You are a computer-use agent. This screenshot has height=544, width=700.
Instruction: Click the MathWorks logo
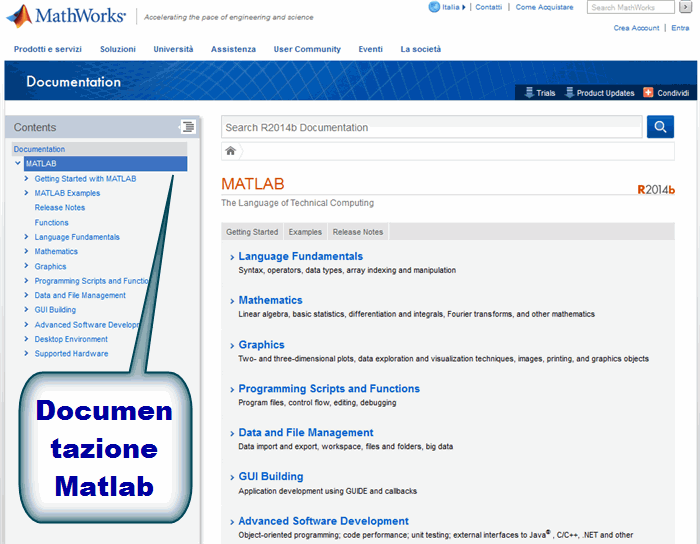tap(66, 16)
